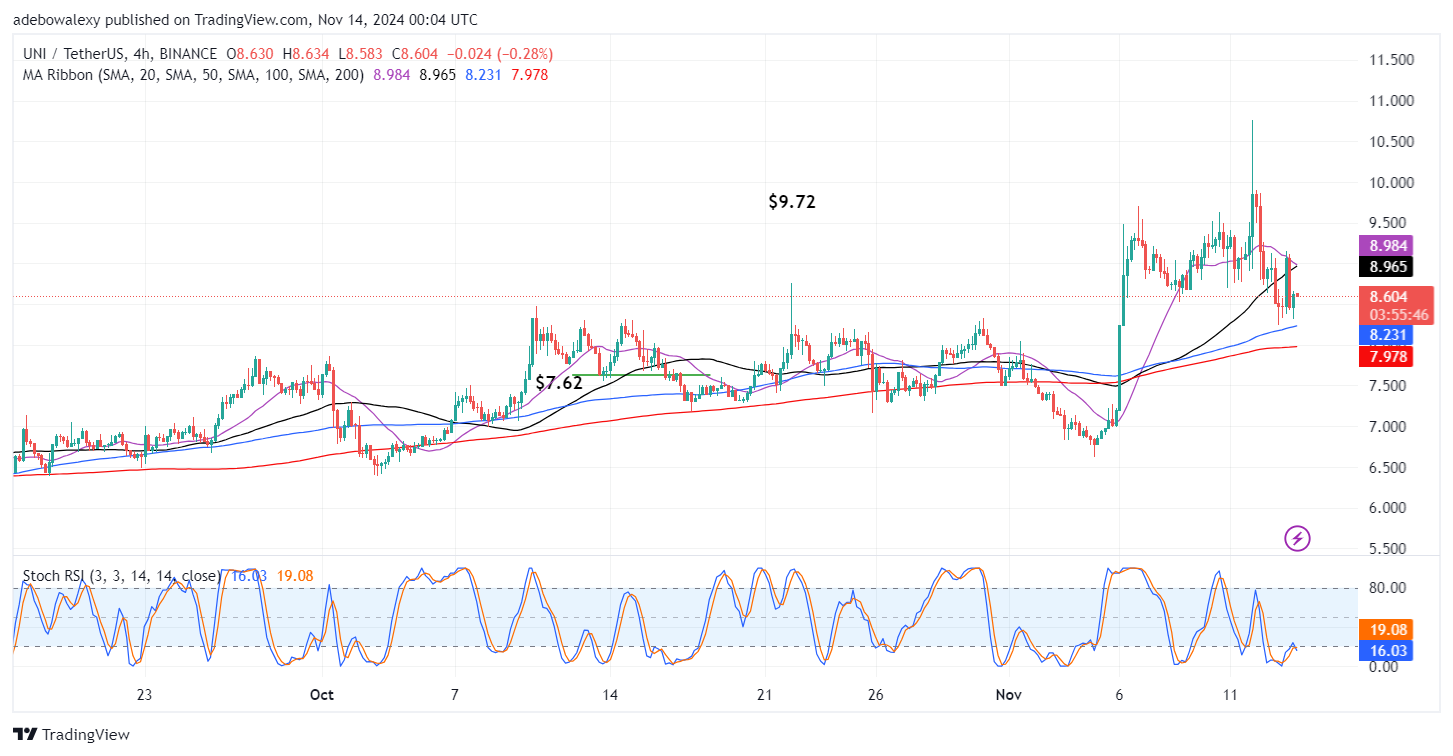Click the $9.72 price annotation
Viewport: 1453px width, 756px height.
pyautogui.click(x=792, y=202)
